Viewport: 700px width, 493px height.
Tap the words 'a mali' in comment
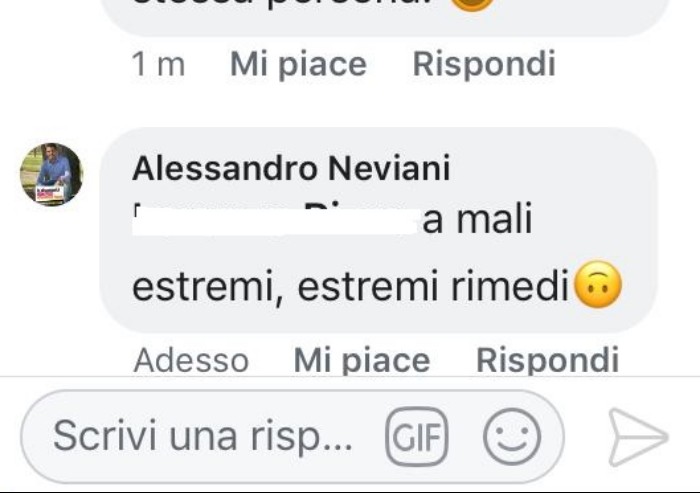(477, 219)
